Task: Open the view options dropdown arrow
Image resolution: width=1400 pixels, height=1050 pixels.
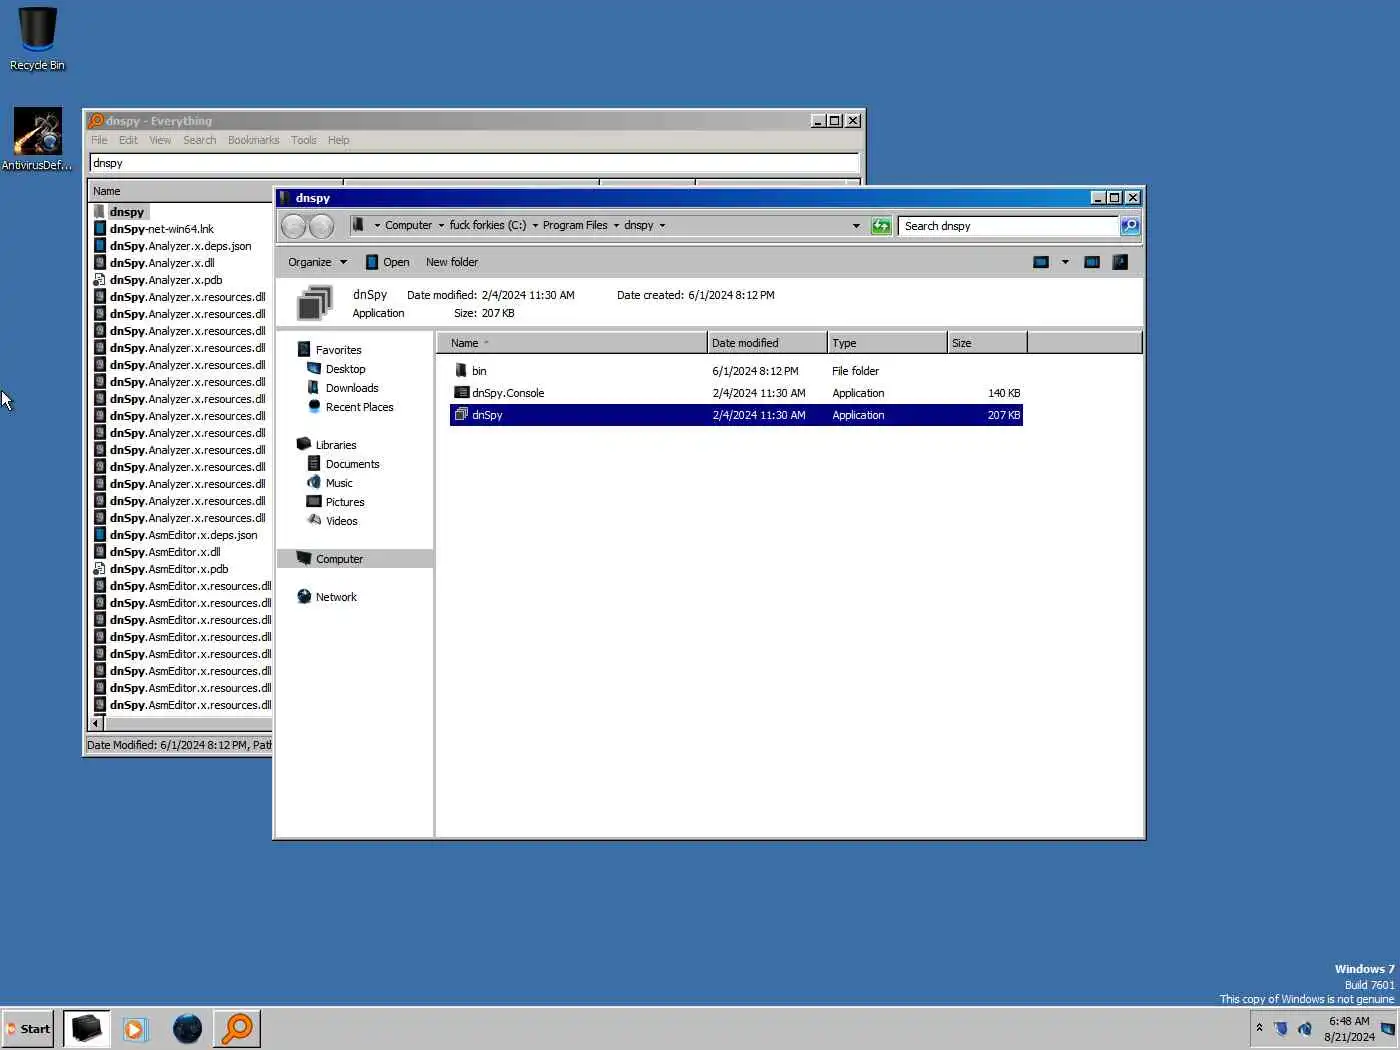Action: [1065, 262]
